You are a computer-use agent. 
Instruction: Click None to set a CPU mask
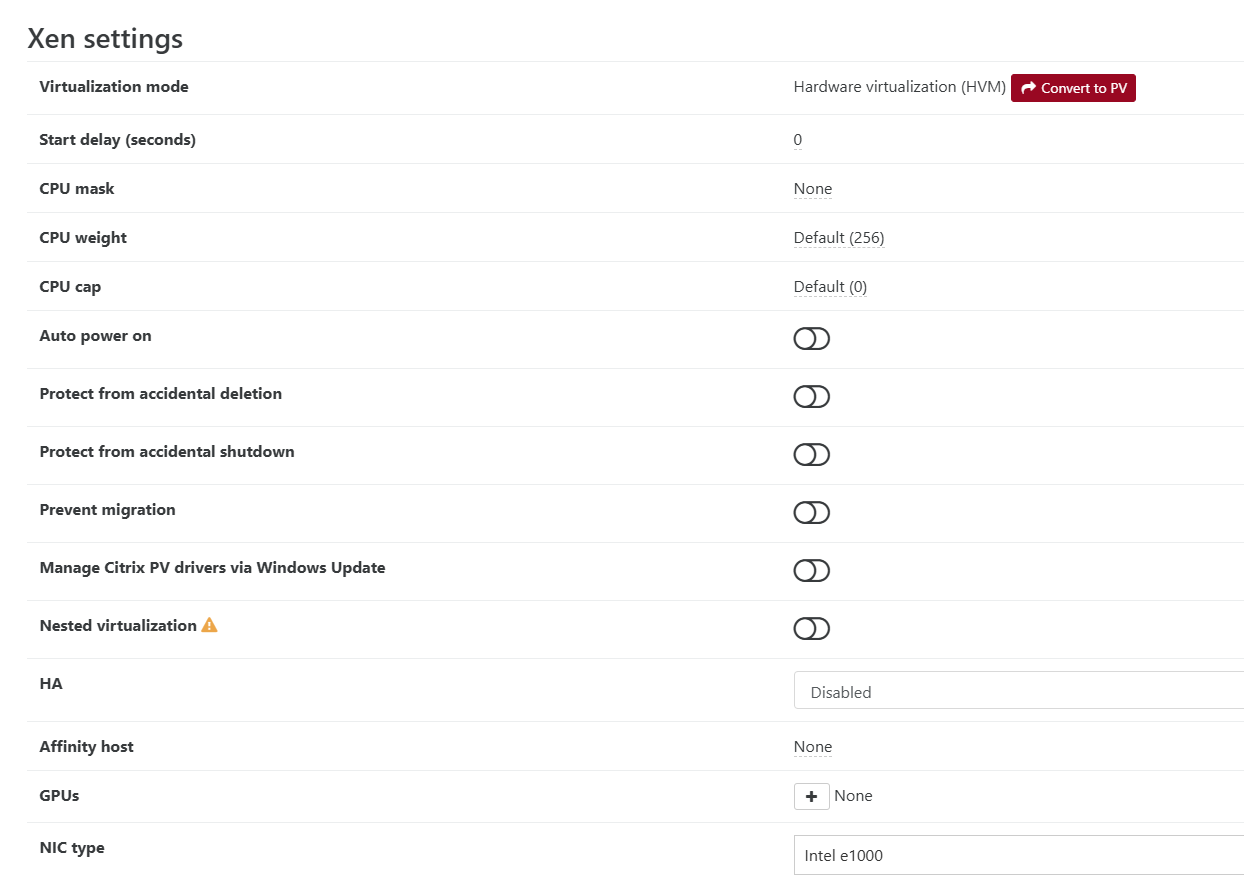(x=812, y=188)
